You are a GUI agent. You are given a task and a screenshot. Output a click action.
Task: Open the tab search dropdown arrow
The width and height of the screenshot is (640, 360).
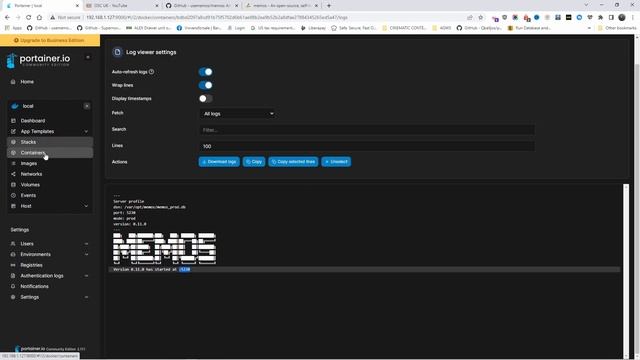(586, 5)
